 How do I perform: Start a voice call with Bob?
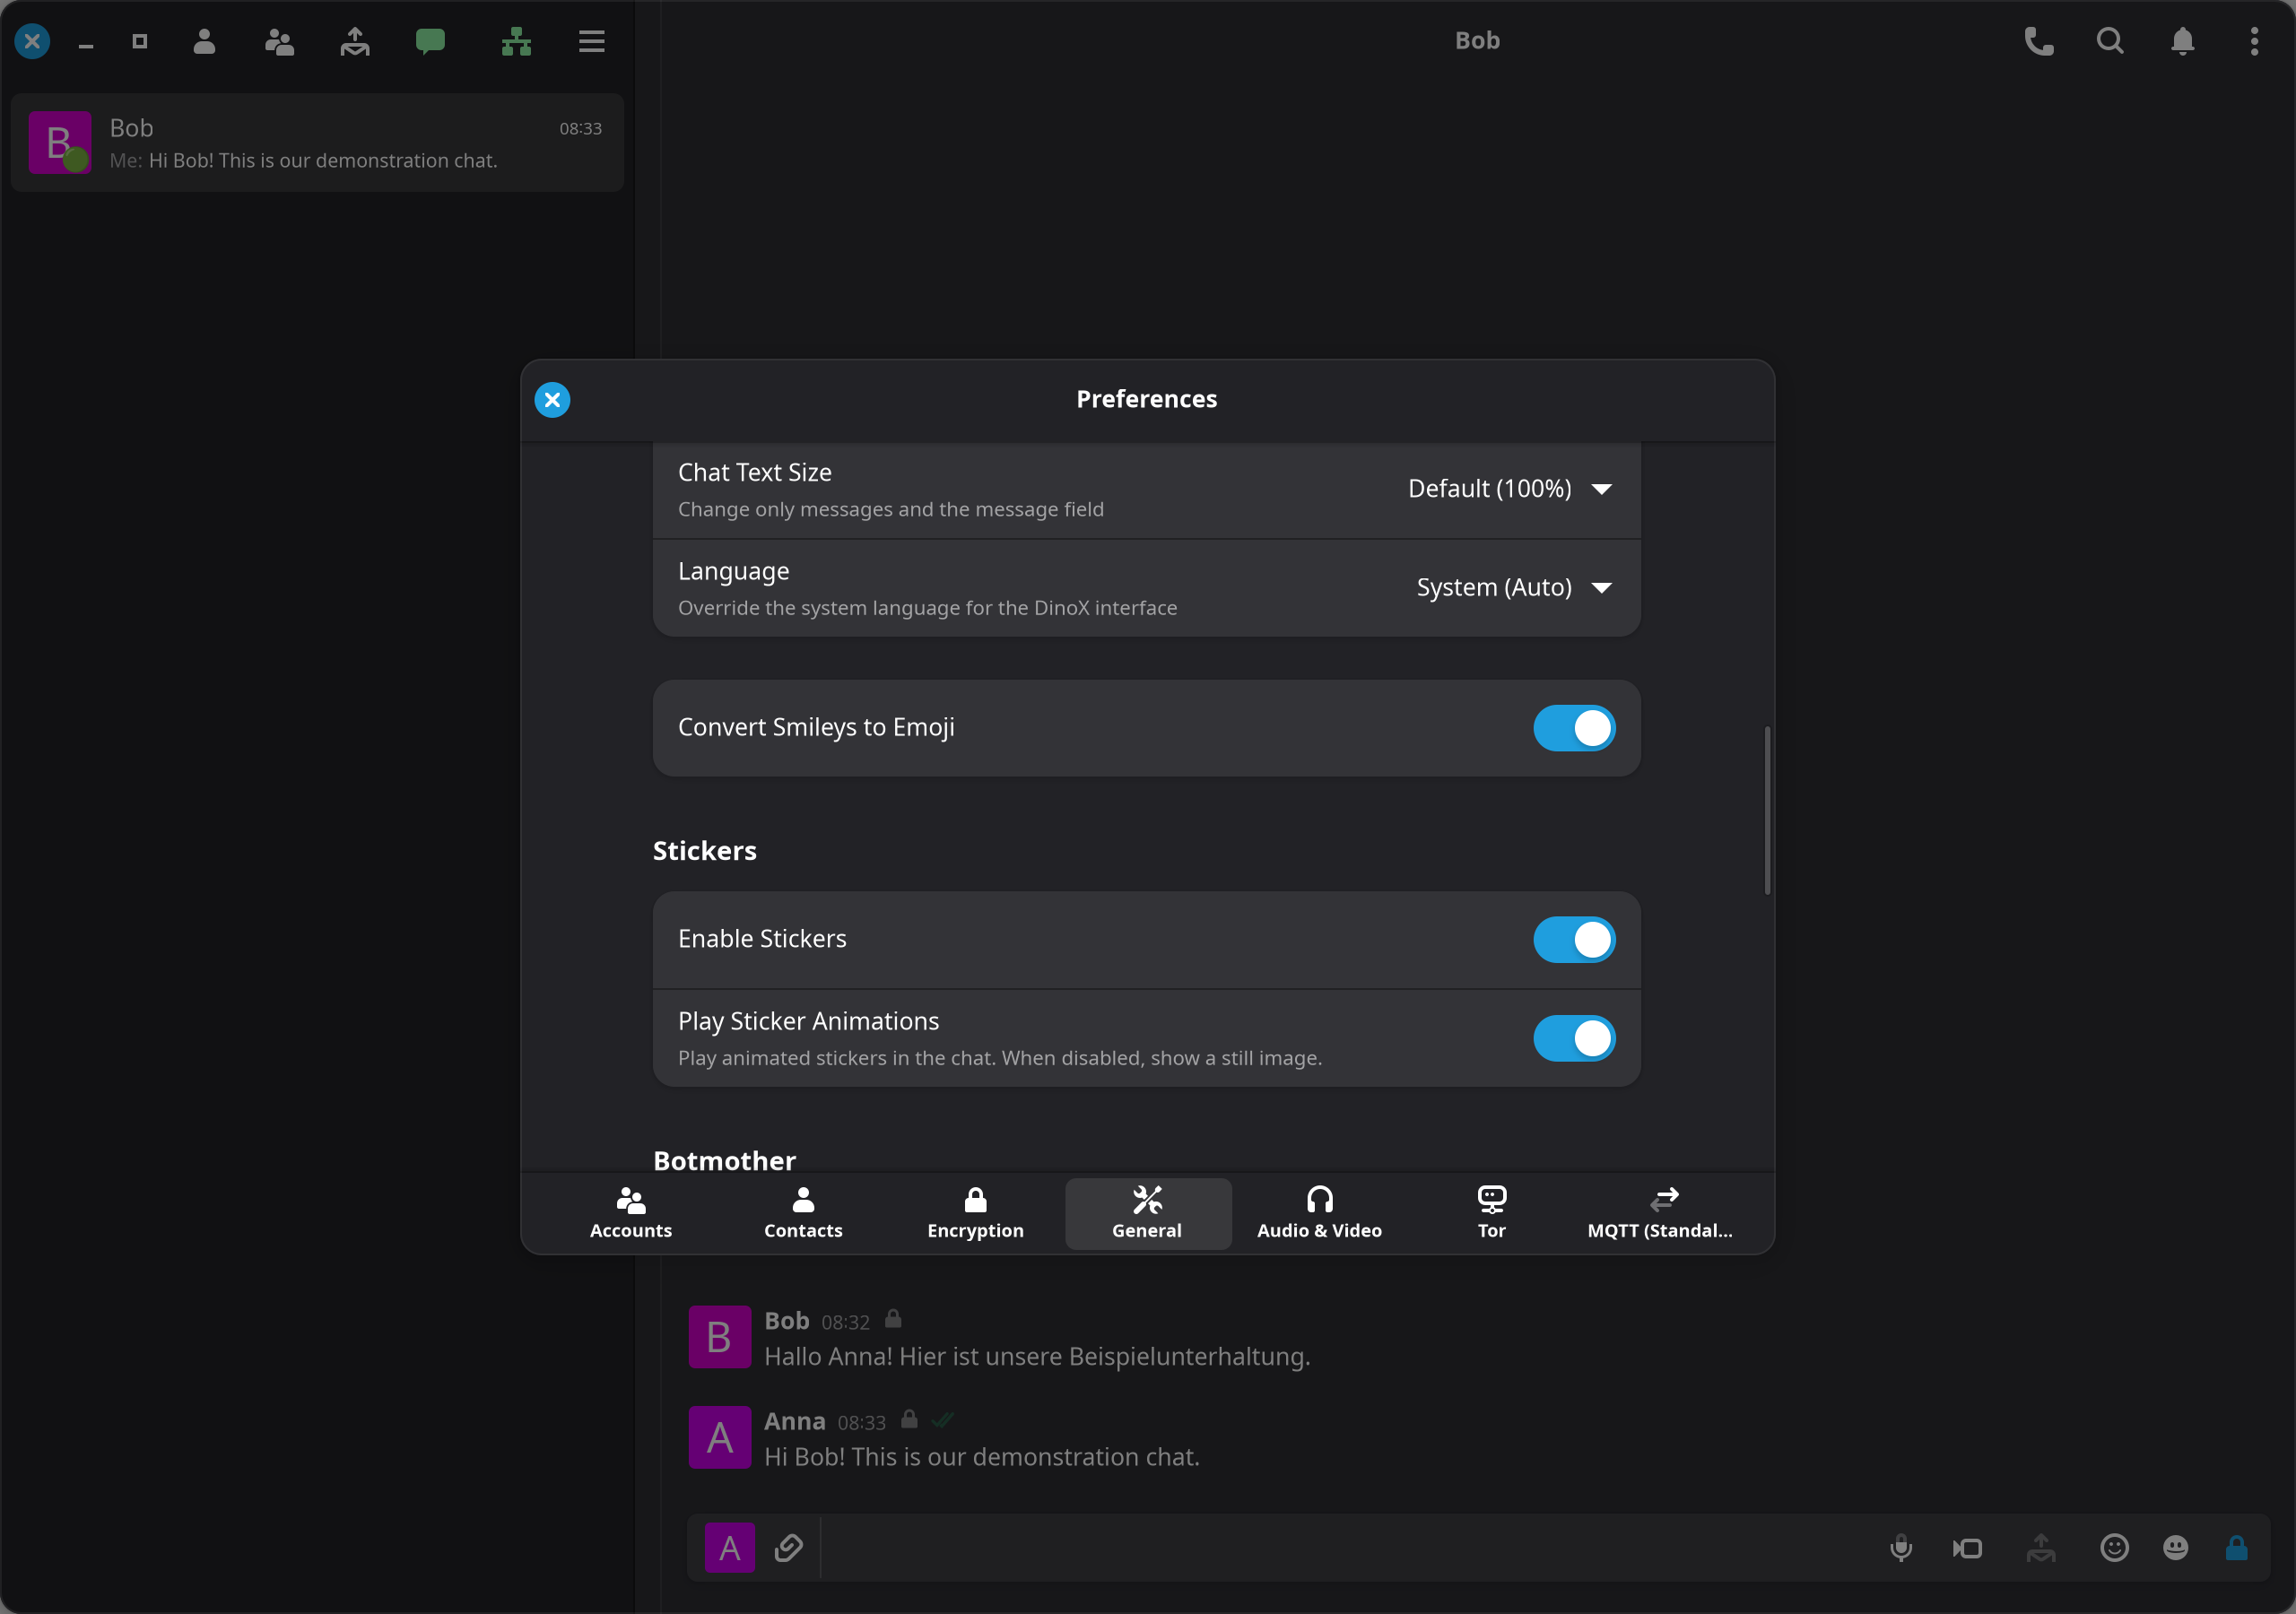point(2038,41)
